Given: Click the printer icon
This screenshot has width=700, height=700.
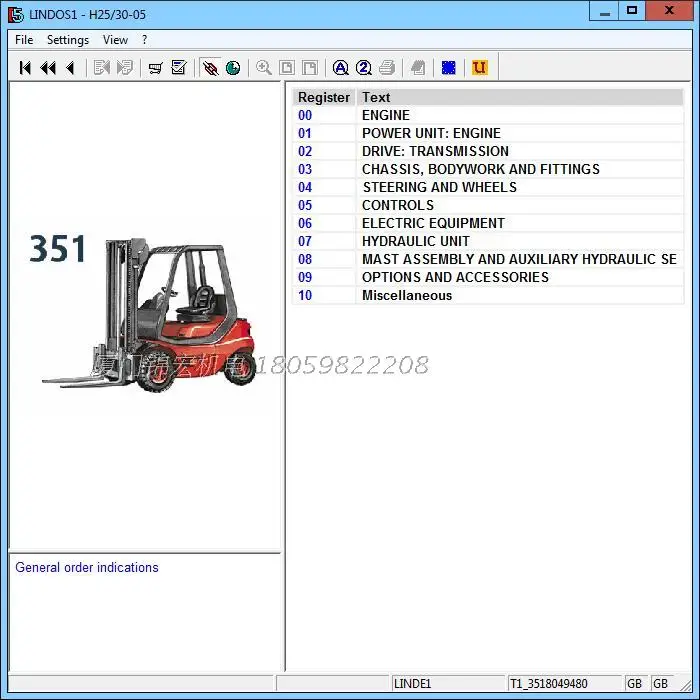Looking at the screenshot, I should (x=387, y=68).
